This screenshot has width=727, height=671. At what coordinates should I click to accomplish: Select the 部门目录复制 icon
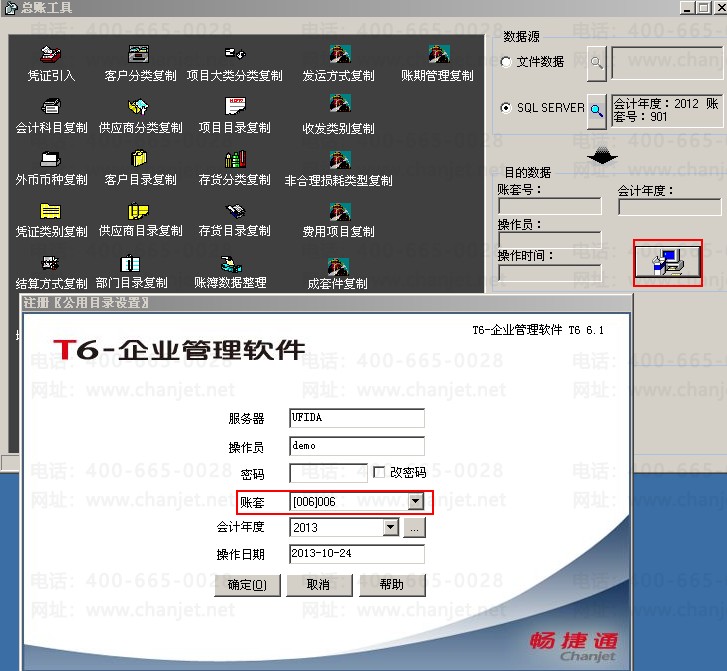tap(130, 263)
